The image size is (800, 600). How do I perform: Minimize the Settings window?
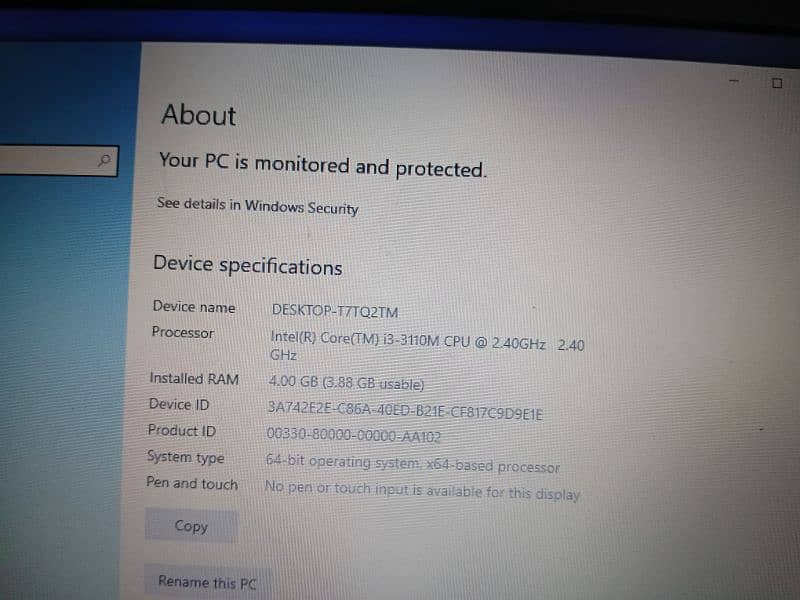tap(734, 81)
